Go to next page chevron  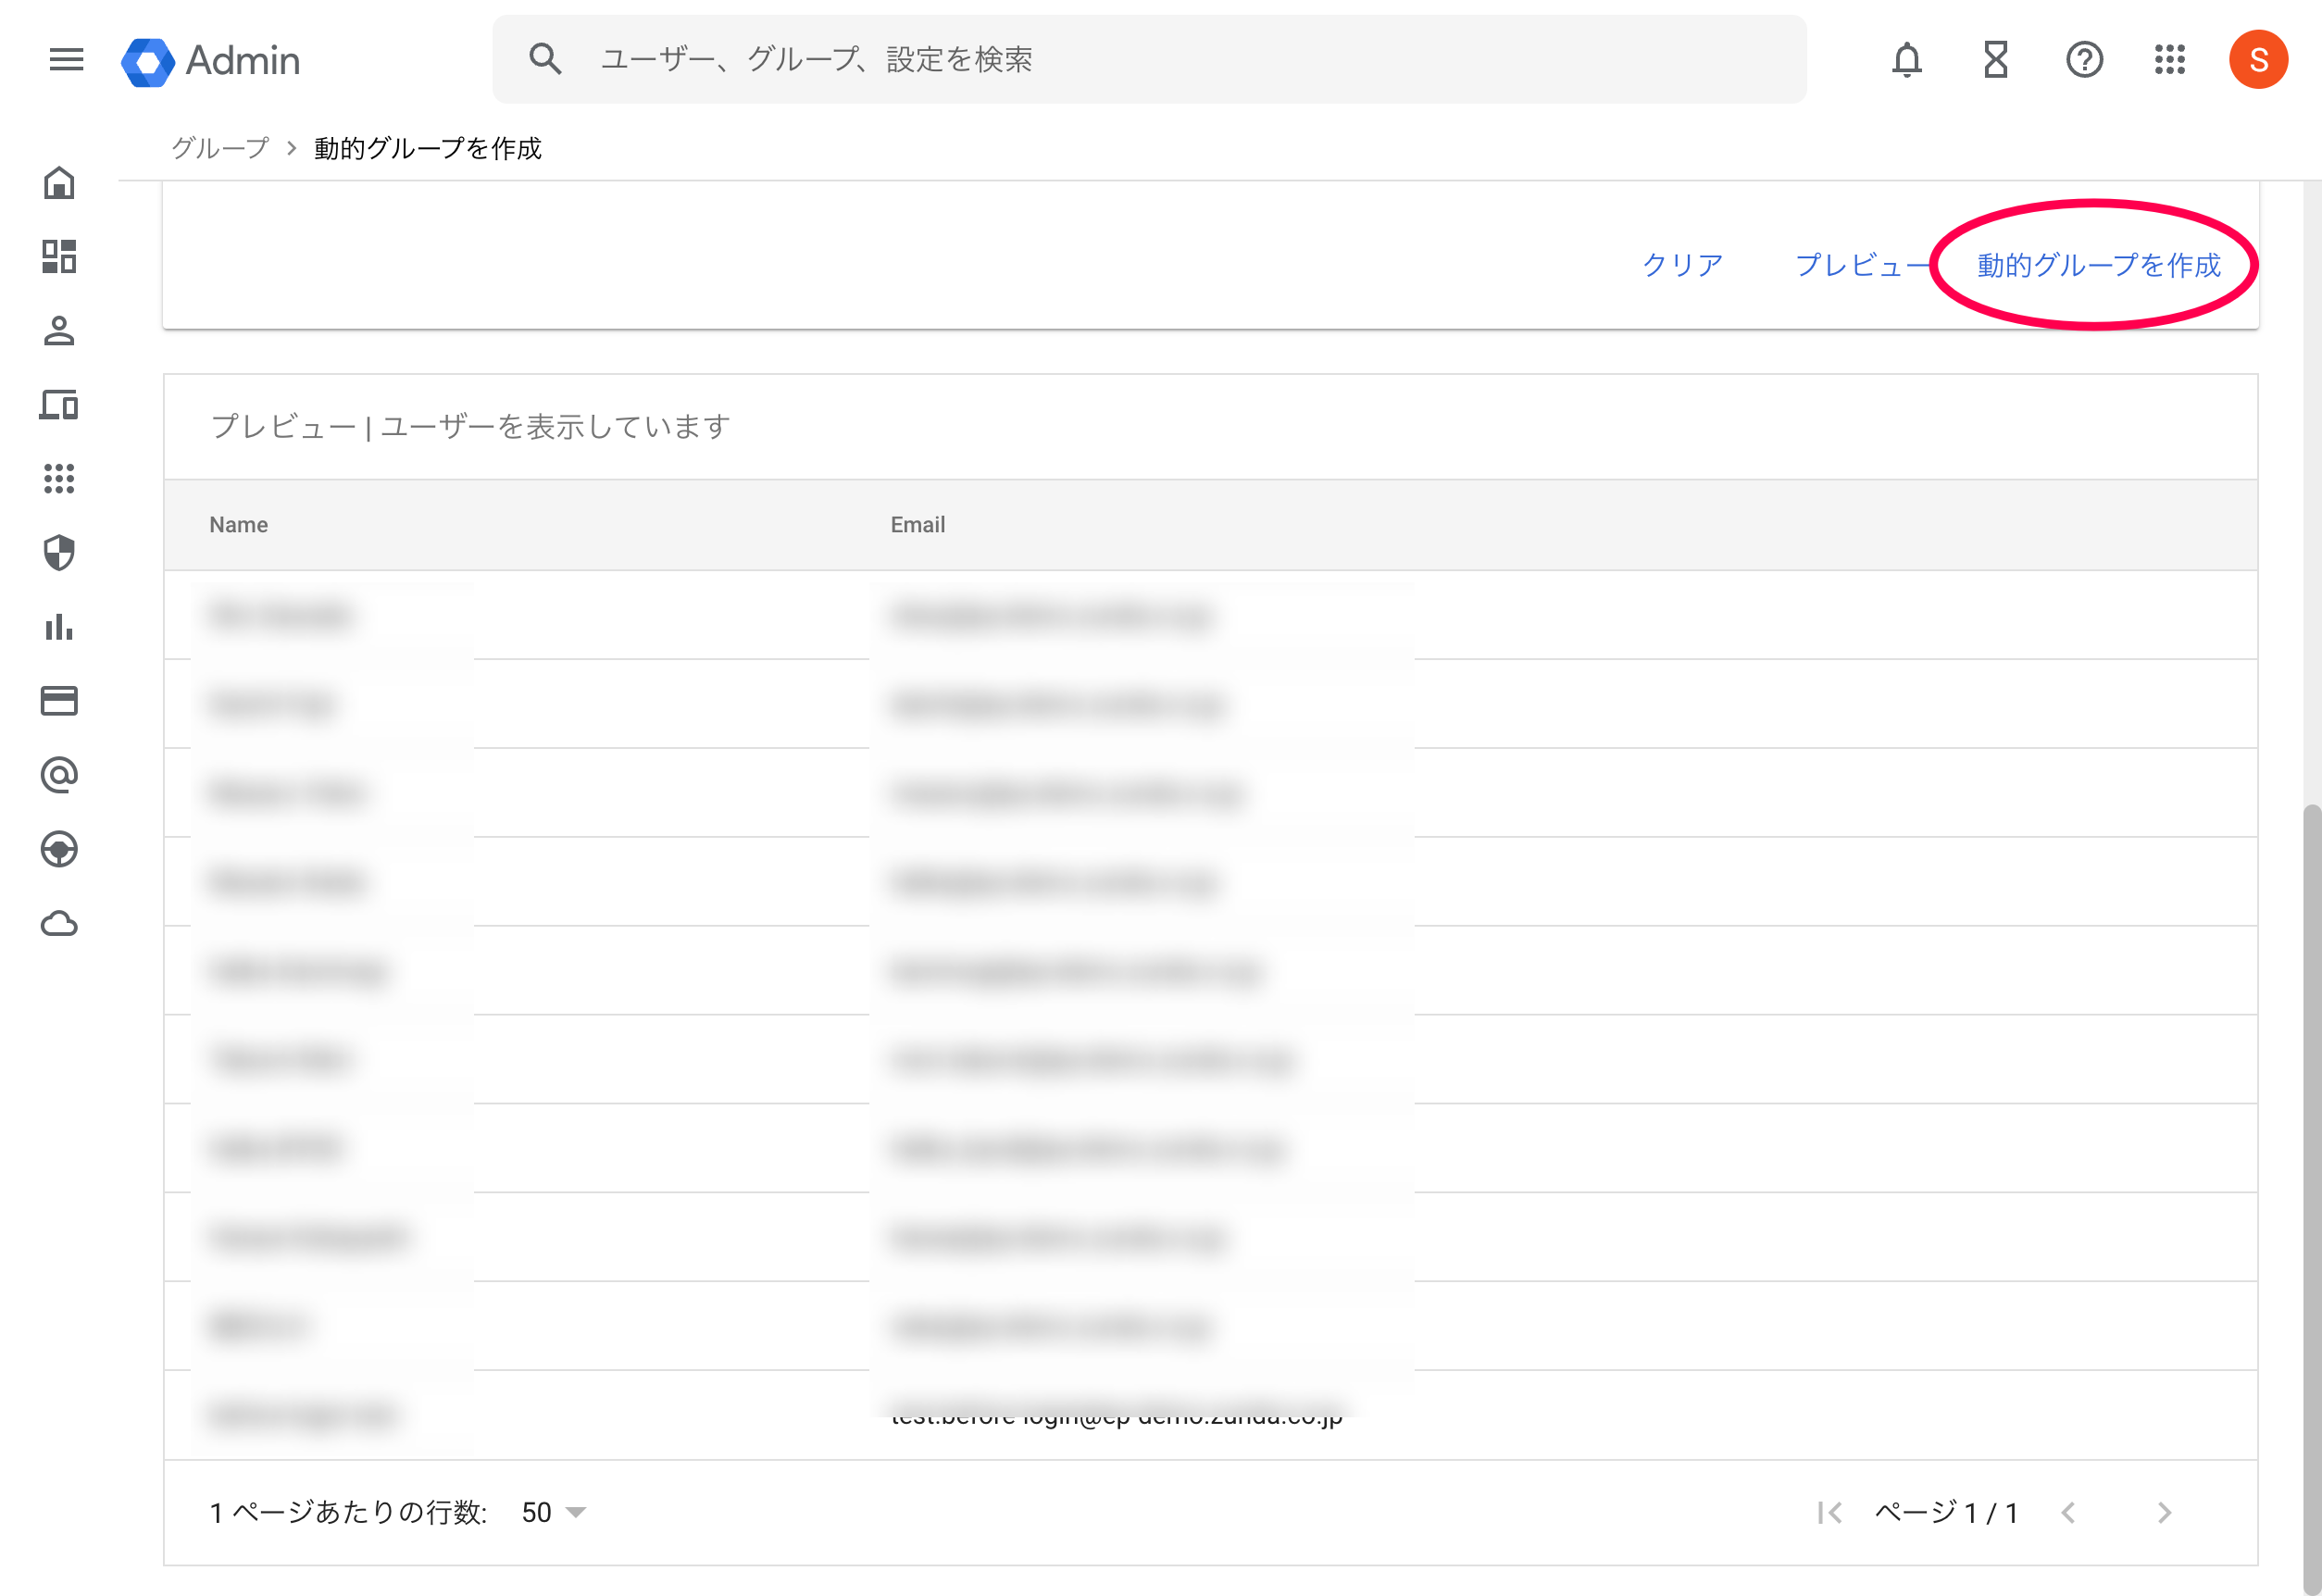click(2163, 1512)
